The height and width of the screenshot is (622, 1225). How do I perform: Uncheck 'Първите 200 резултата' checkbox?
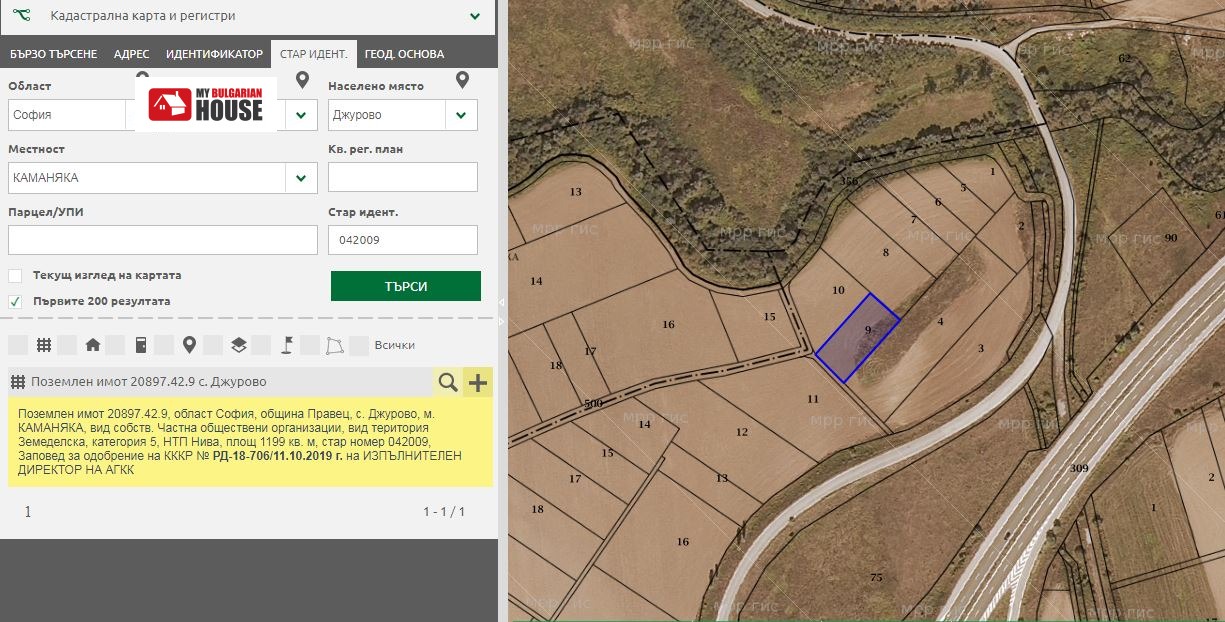point(15,301)
